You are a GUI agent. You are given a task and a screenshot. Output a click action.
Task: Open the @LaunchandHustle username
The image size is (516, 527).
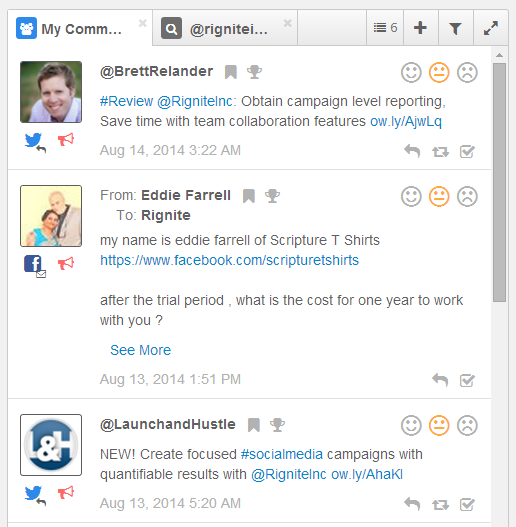pos(168,424)
